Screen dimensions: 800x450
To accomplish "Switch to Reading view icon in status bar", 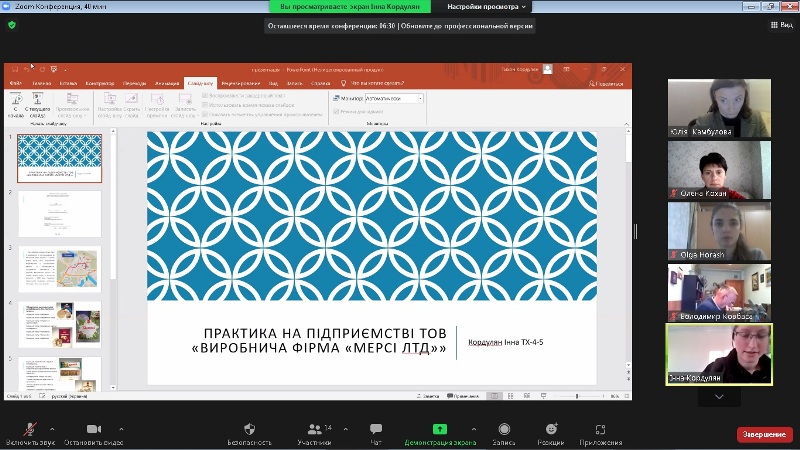I will 527,396.
